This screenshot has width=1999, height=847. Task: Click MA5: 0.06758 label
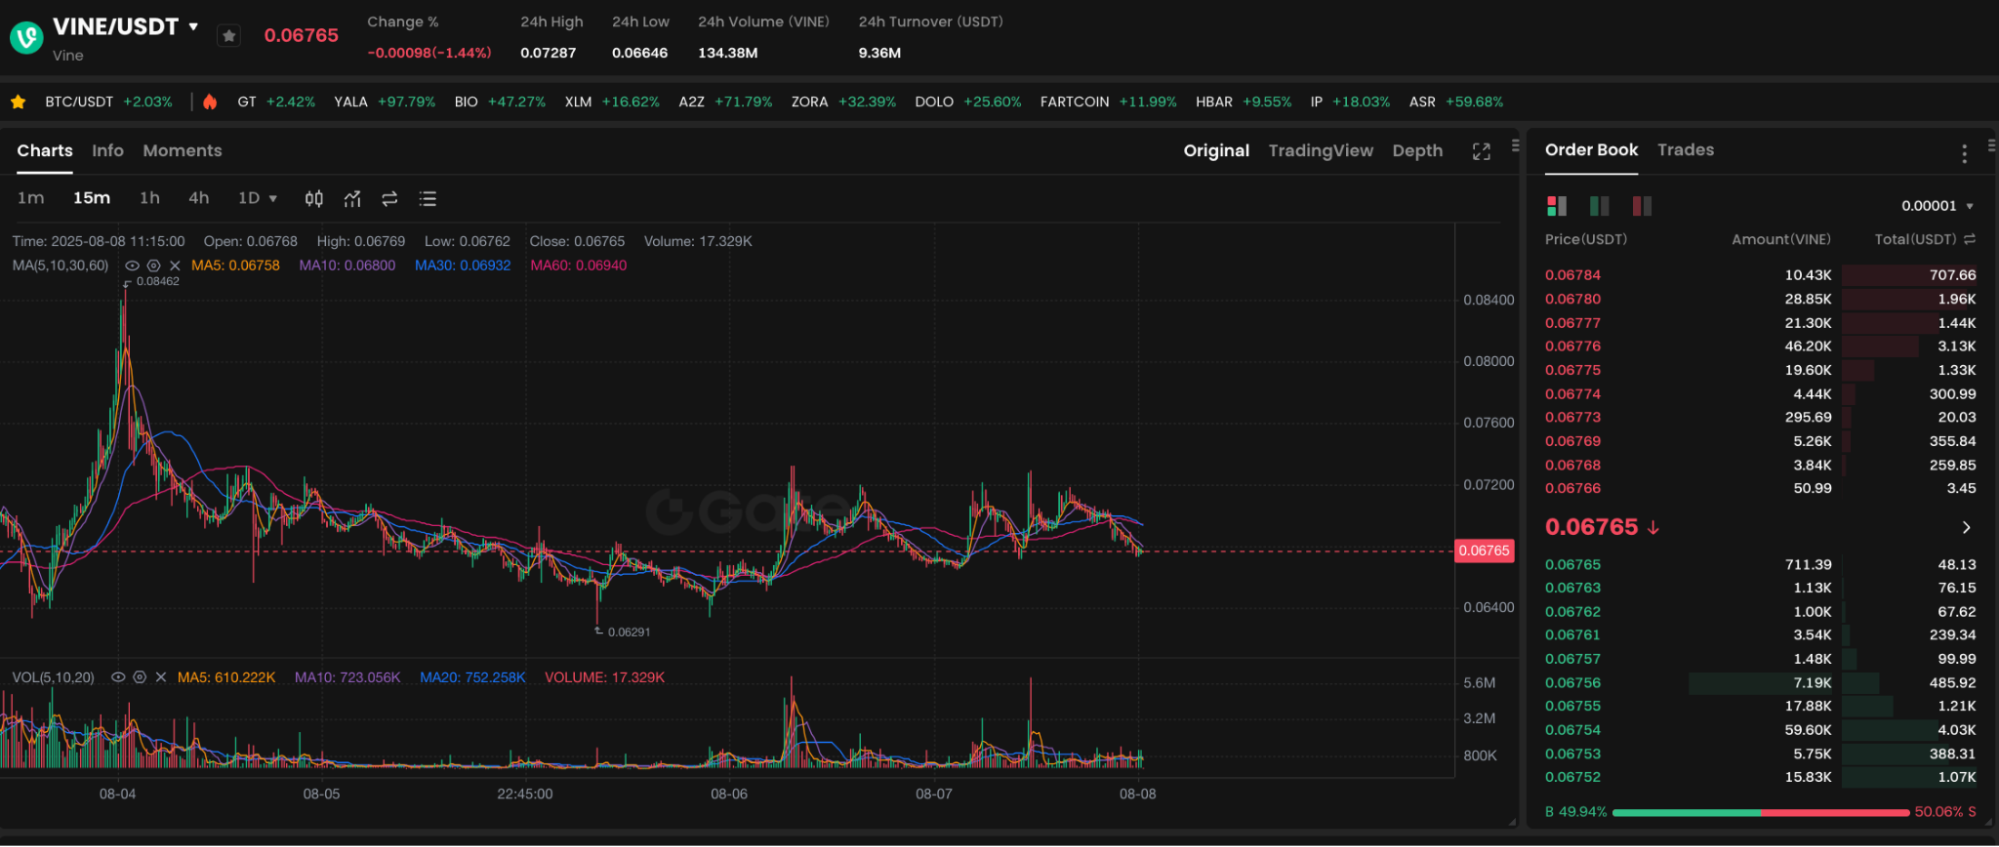(235, 266)
